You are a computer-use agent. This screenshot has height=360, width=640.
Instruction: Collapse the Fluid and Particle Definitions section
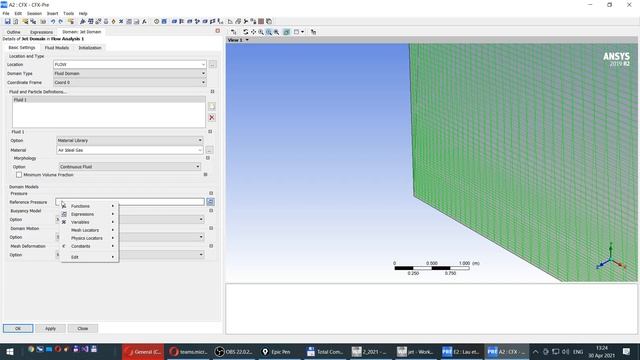212,92
